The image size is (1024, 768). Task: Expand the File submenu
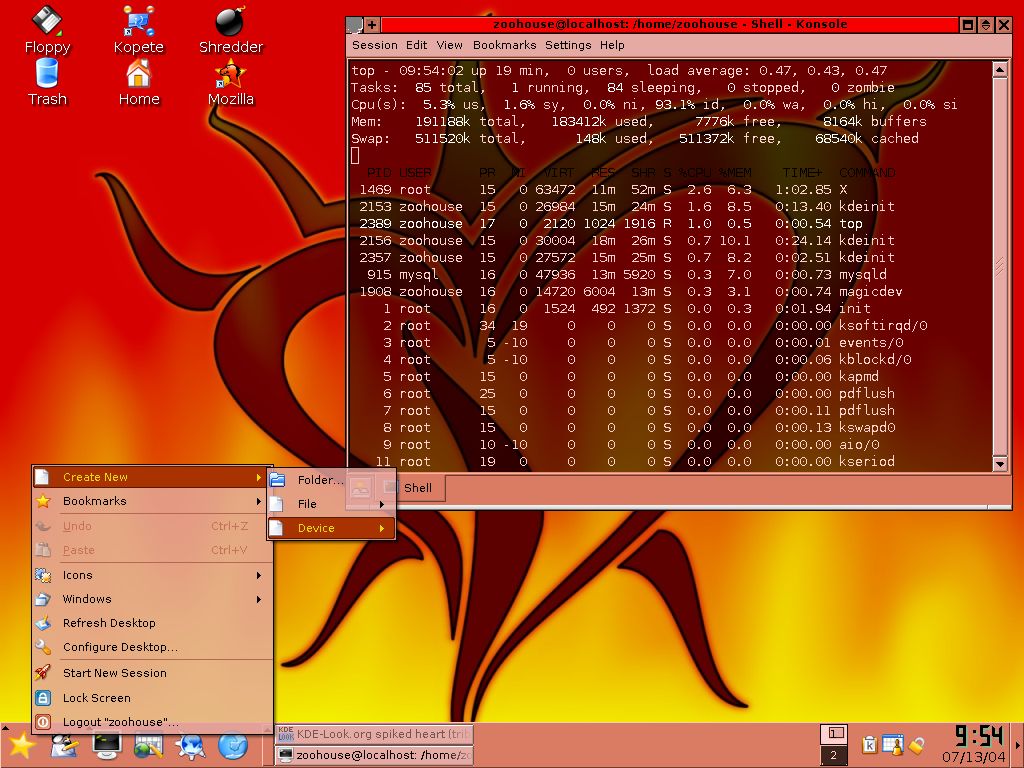click(x=331, y=504)
